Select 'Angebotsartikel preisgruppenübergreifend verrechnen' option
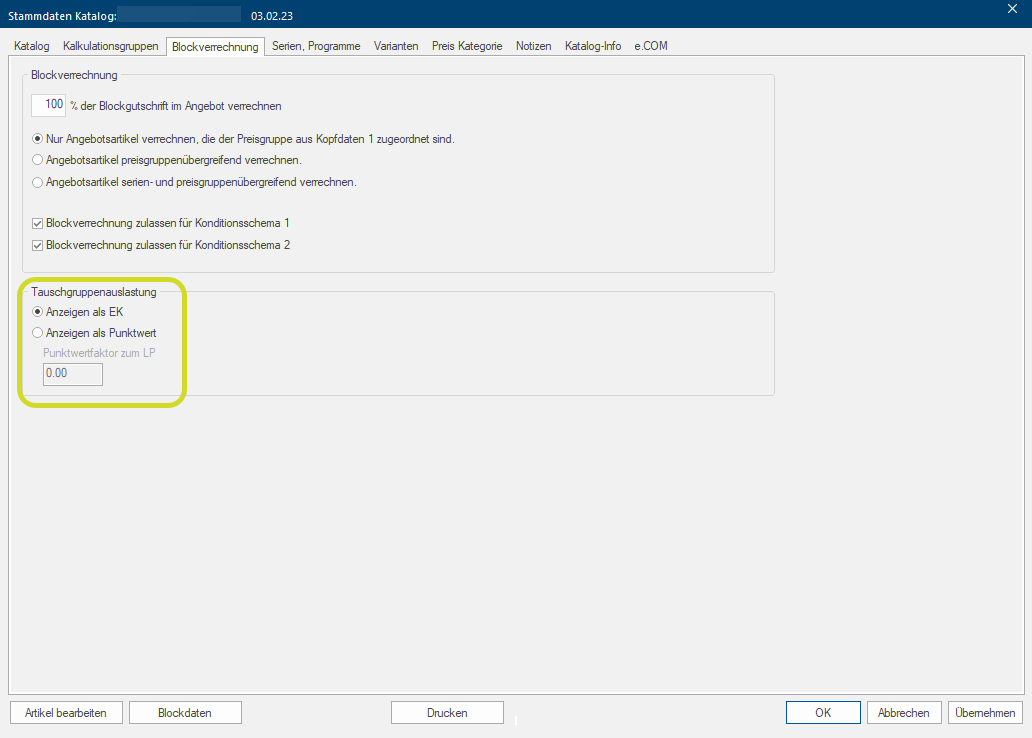The height and width of the screenshot is (738, 1032). tap(38, 160)
